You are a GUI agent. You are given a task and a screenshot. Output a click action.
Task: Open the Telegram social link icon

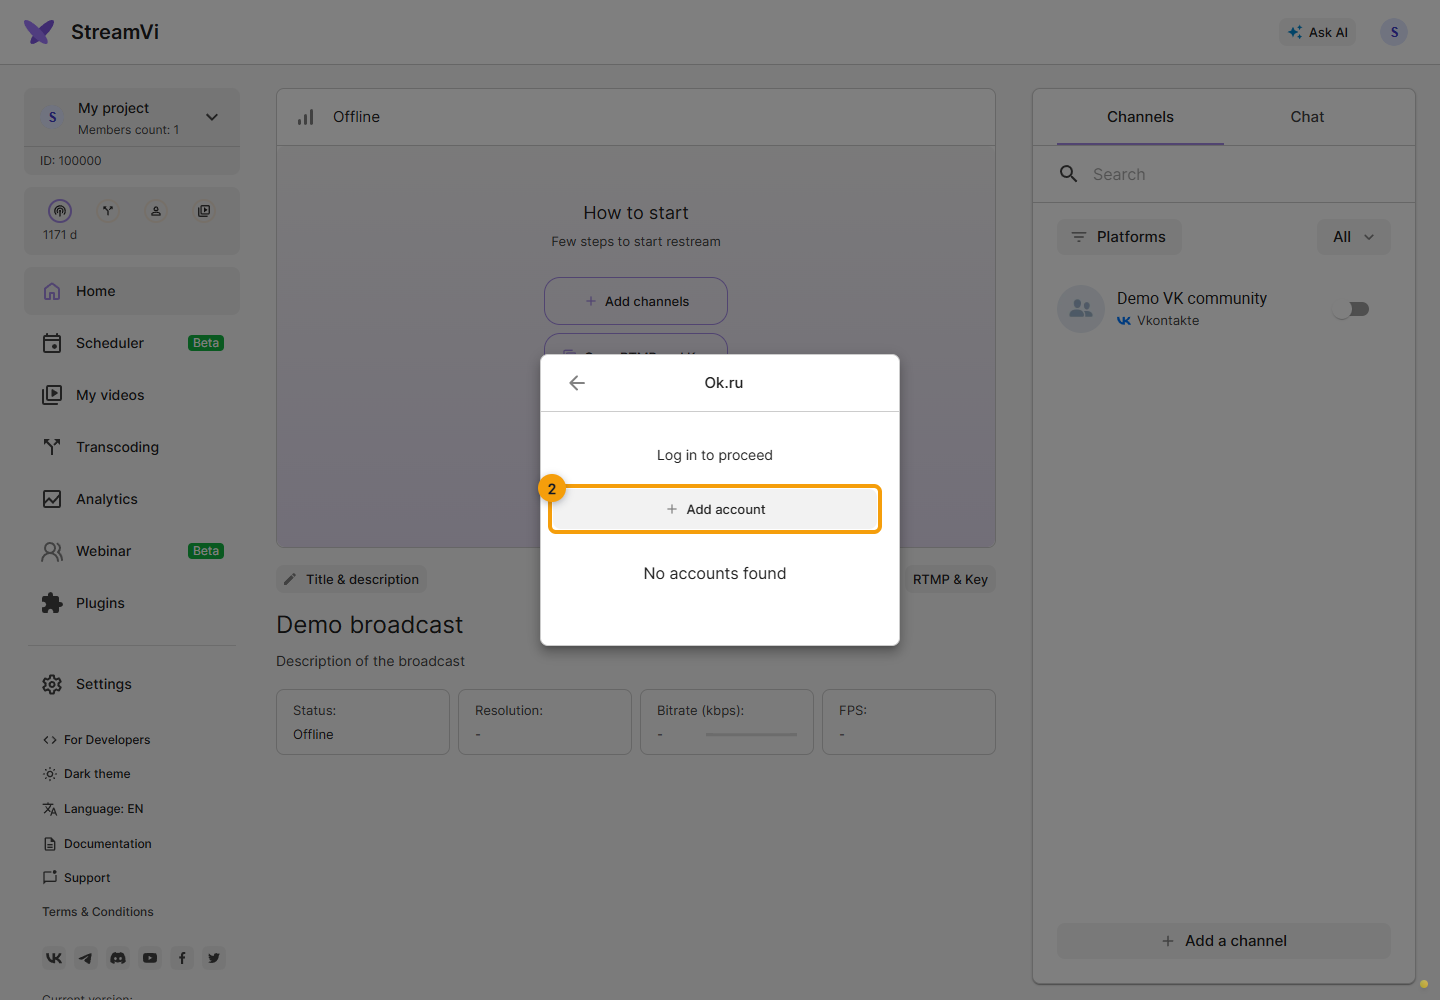click(x=86, y=958)
